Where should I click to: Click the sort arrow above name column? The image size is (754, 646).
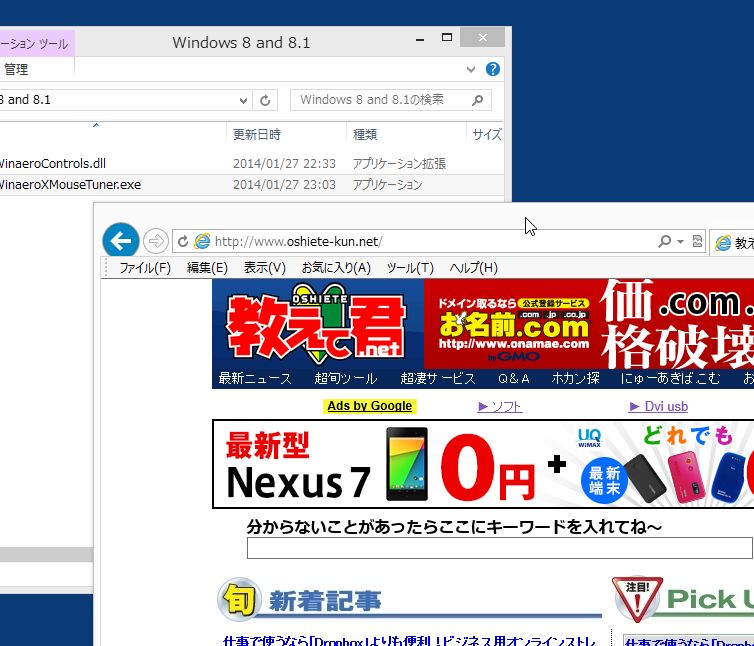pos(96,125)
